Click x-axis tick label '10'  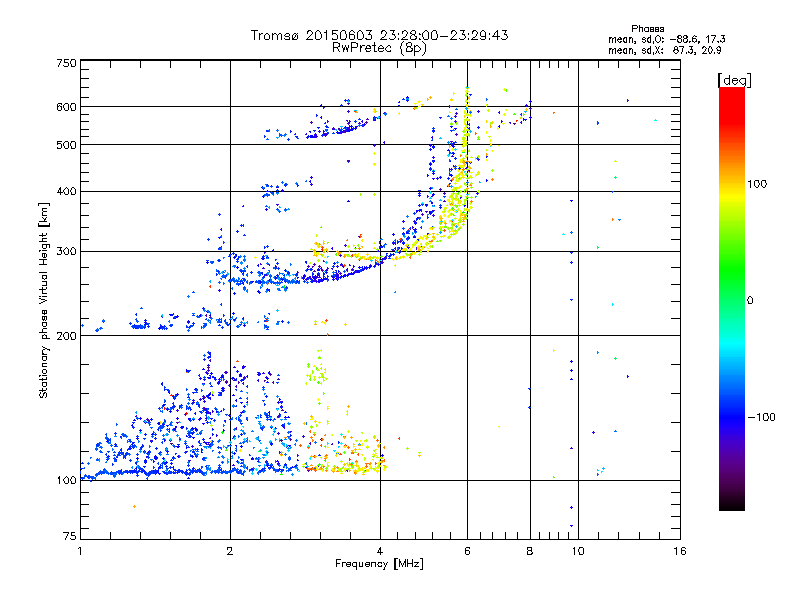click(578, 551)
